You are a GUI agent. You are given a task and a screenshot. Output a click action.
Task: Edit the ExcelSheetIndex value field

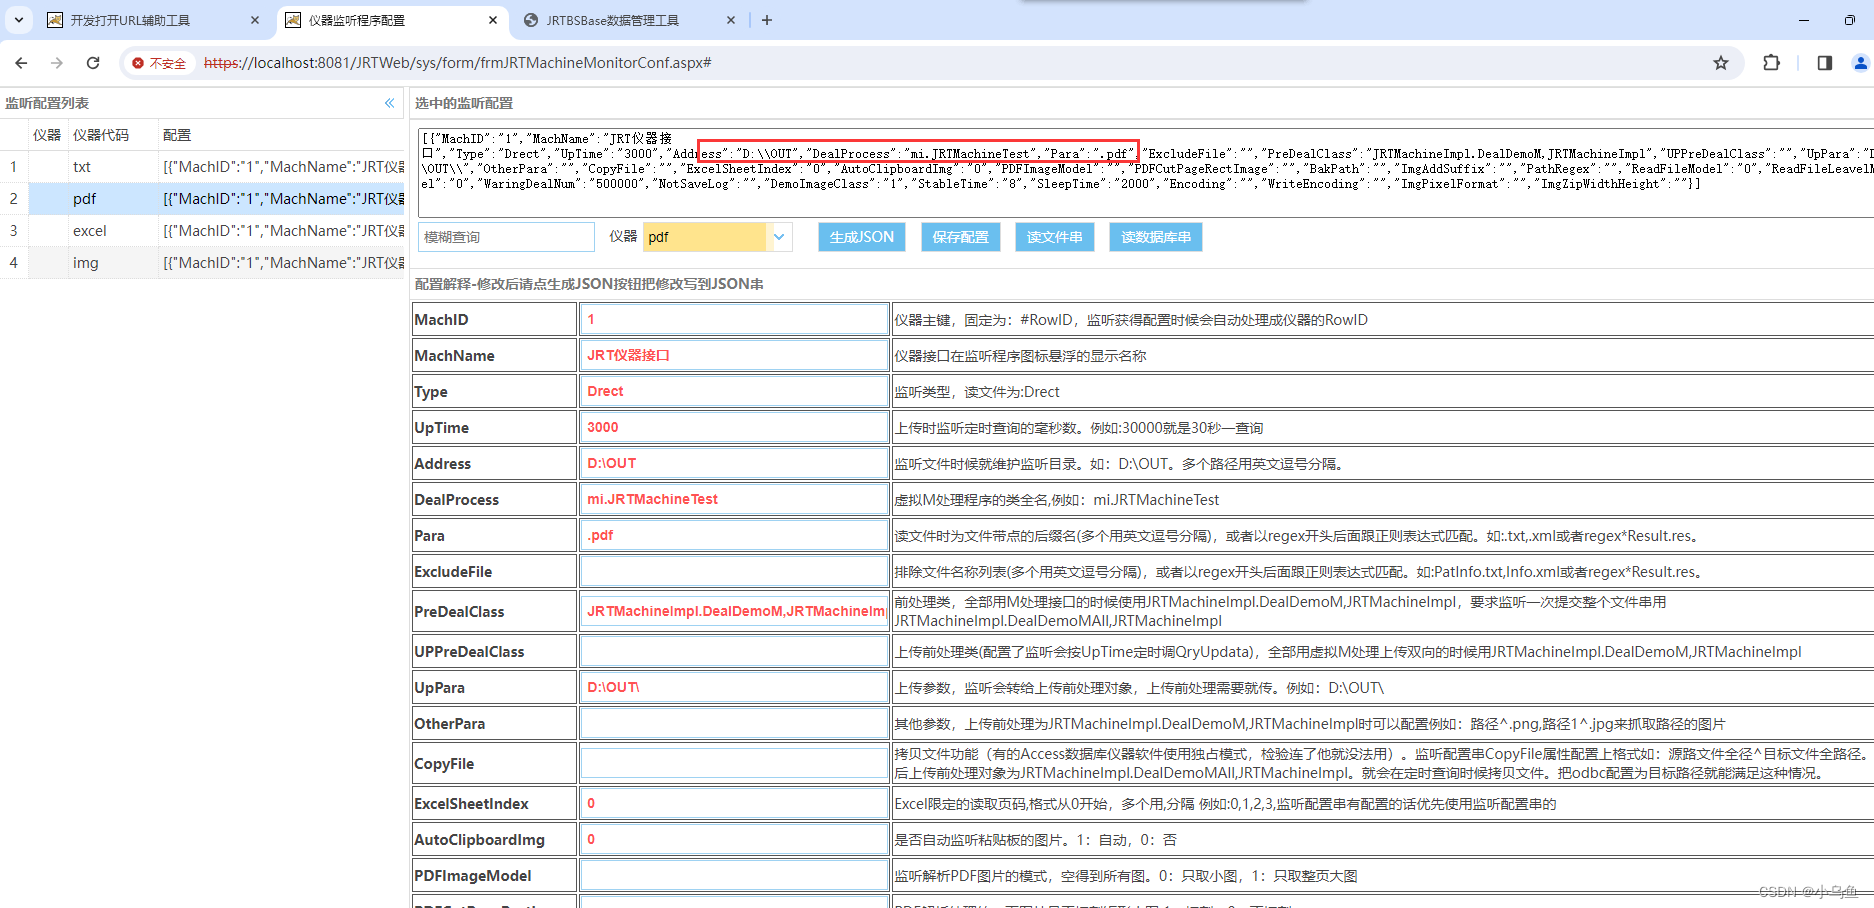click(x=734, y=803)
